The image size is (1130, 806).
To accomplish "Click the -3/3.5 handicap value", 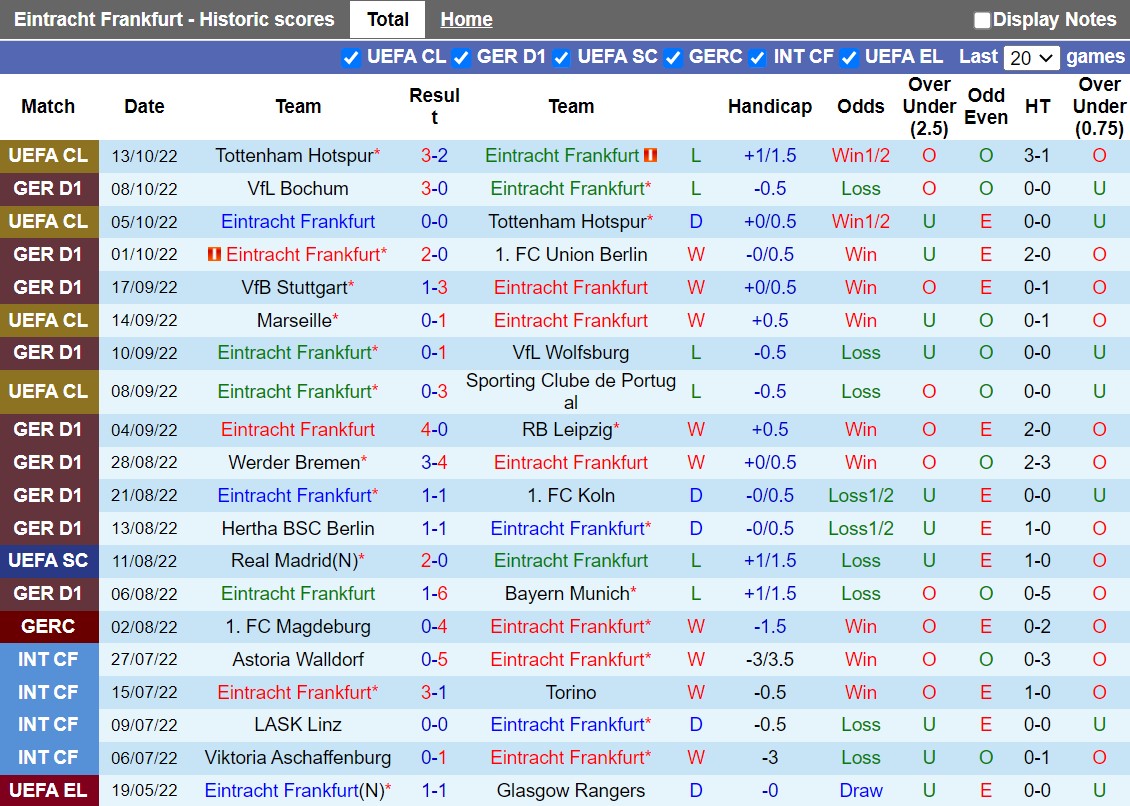I will 770,659.
